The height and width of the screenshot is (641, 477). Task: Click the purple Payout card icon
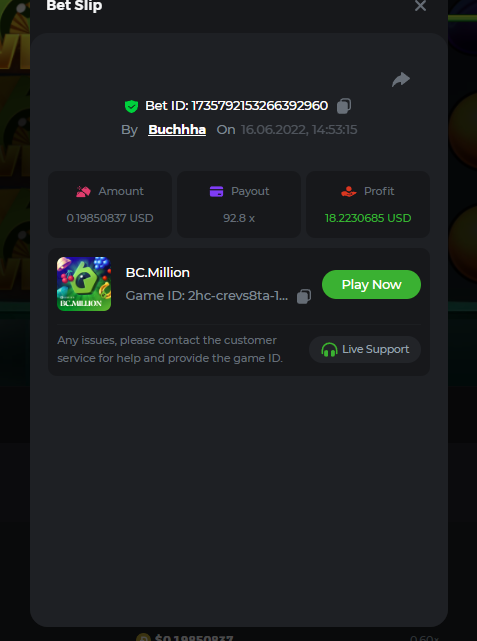(x=216, y=191)
